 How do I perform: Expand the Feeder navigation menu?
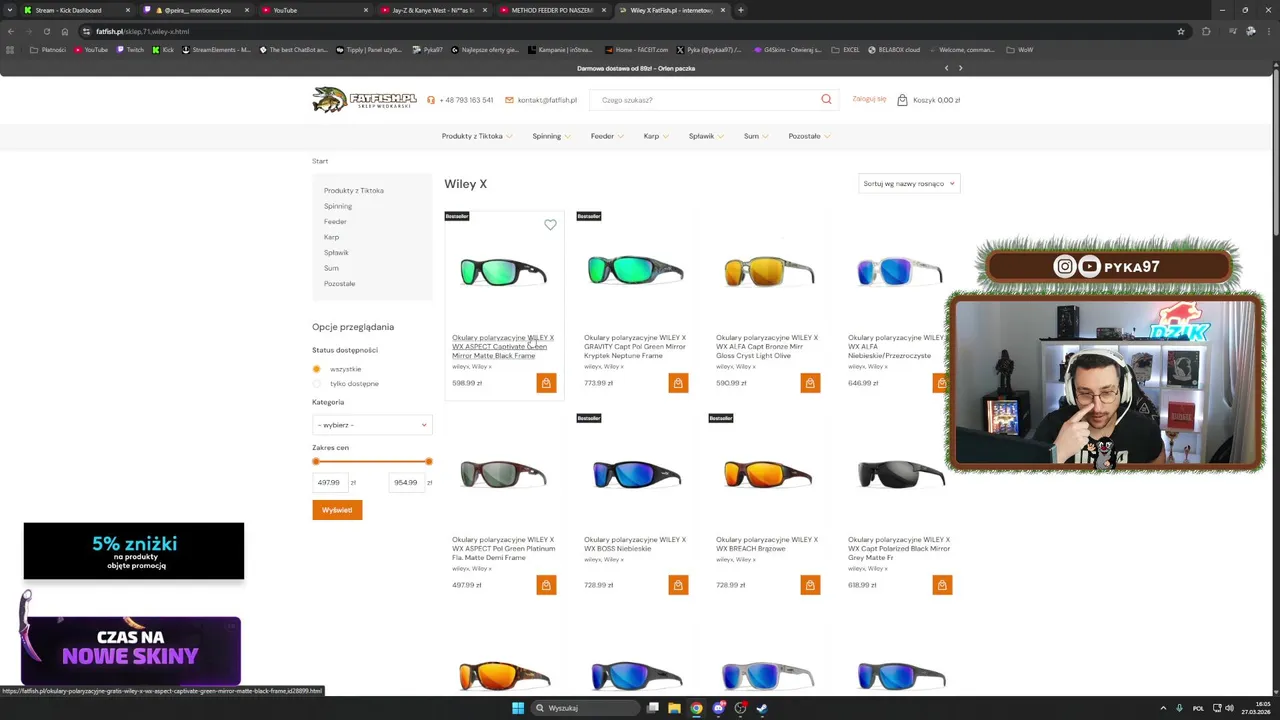pos(607,136)
